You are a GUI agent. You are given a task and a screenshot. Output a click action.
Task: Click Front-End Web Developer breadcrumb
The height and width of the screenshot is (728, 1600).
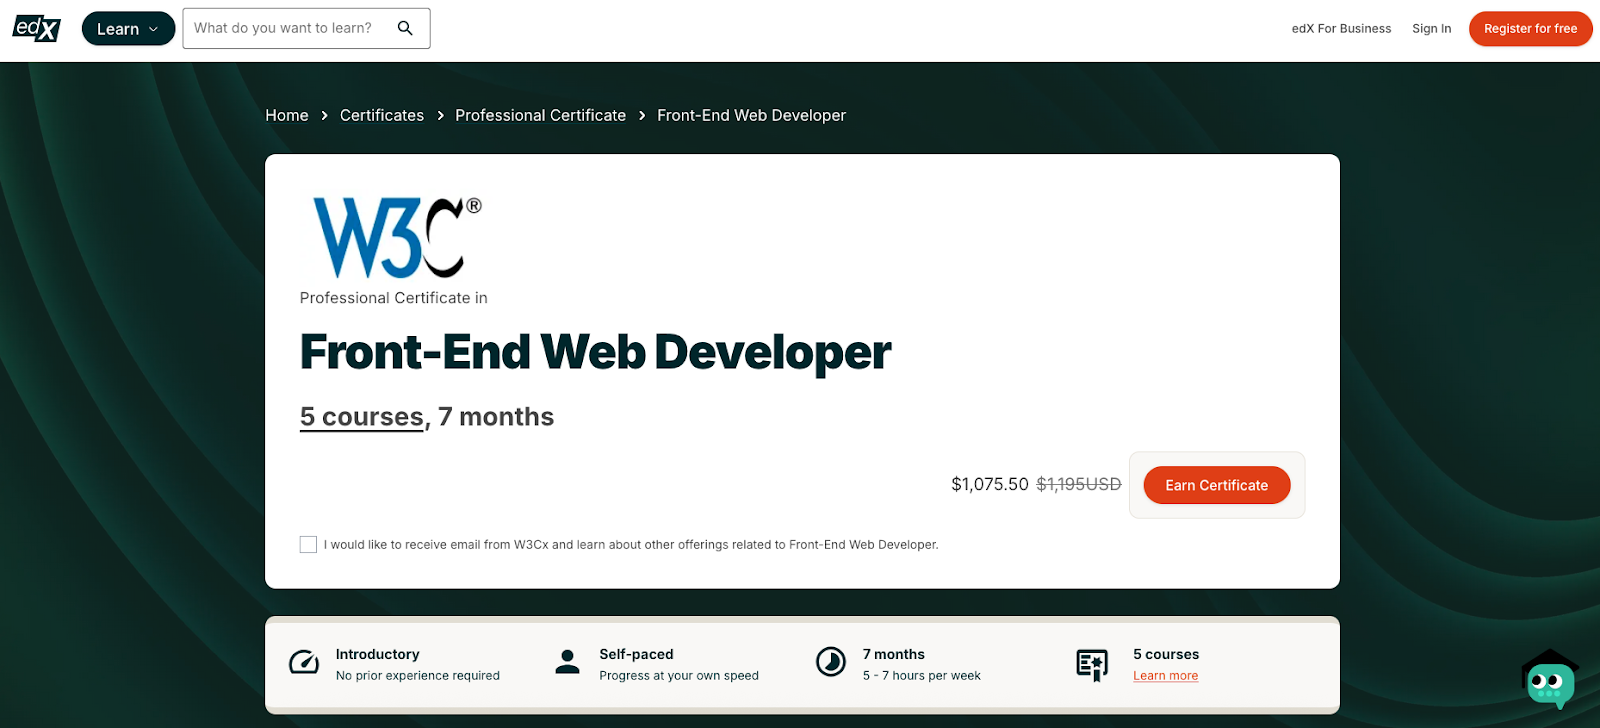point(751,115)
